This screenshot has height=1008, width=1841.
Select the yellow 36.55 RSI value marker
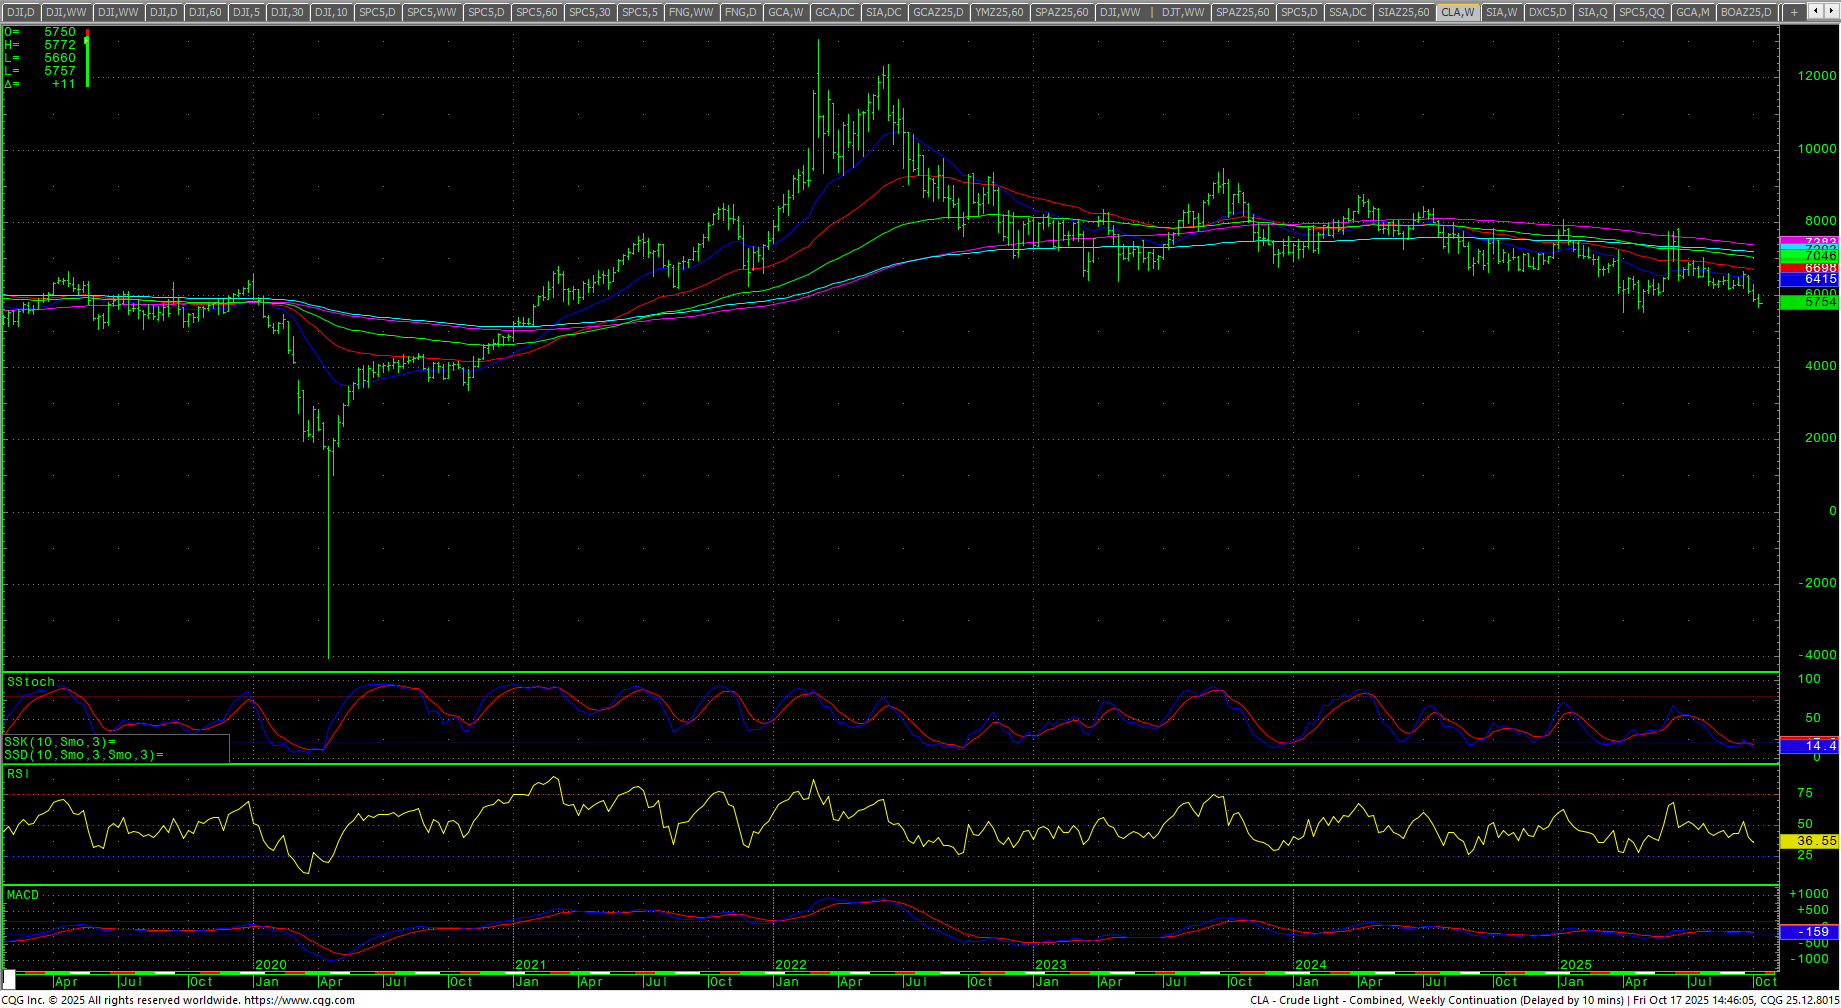tap(1809, 842)
